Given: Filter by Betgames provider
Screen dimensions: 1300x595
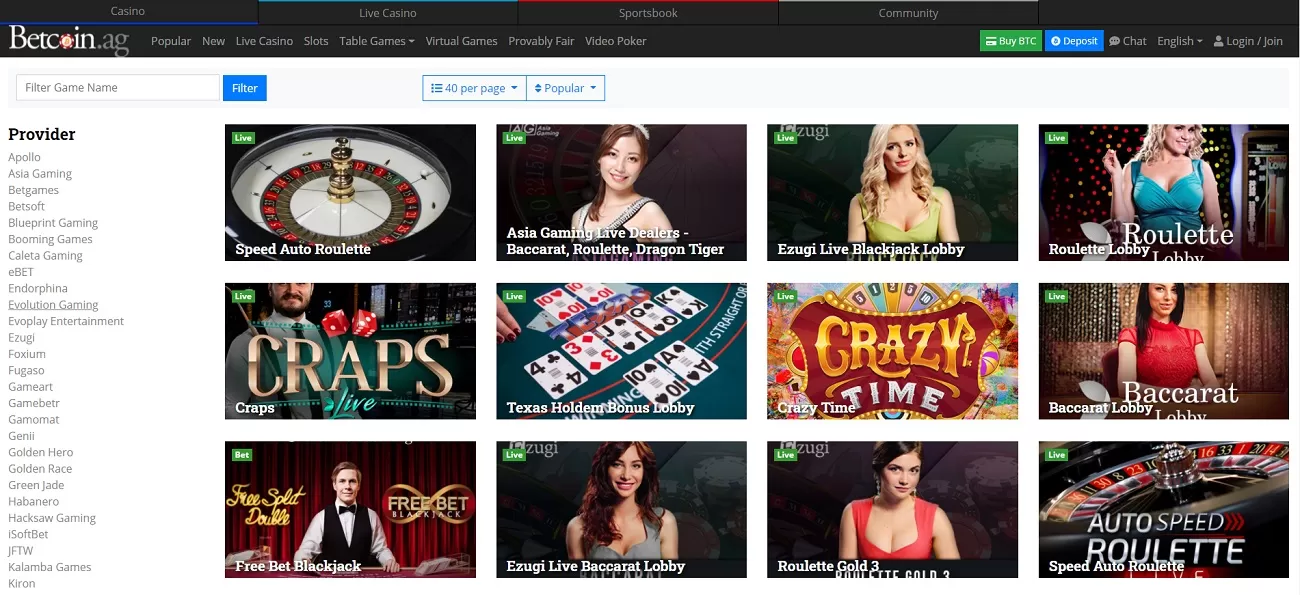Looking at the screenshot, I should coord(34,190).
